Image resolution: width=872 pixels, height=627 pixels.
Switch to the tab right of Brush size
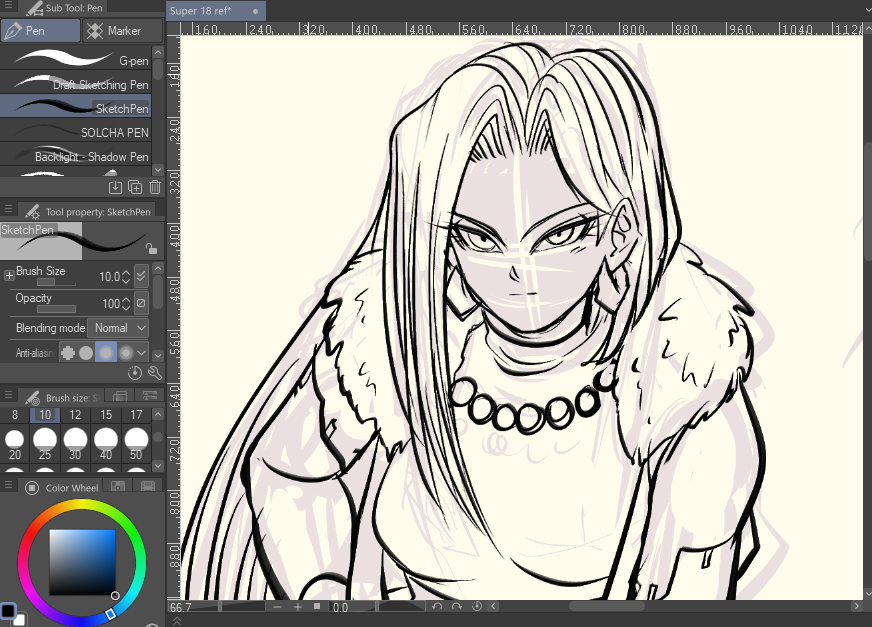pyautogui.click(x=120, y=396)
